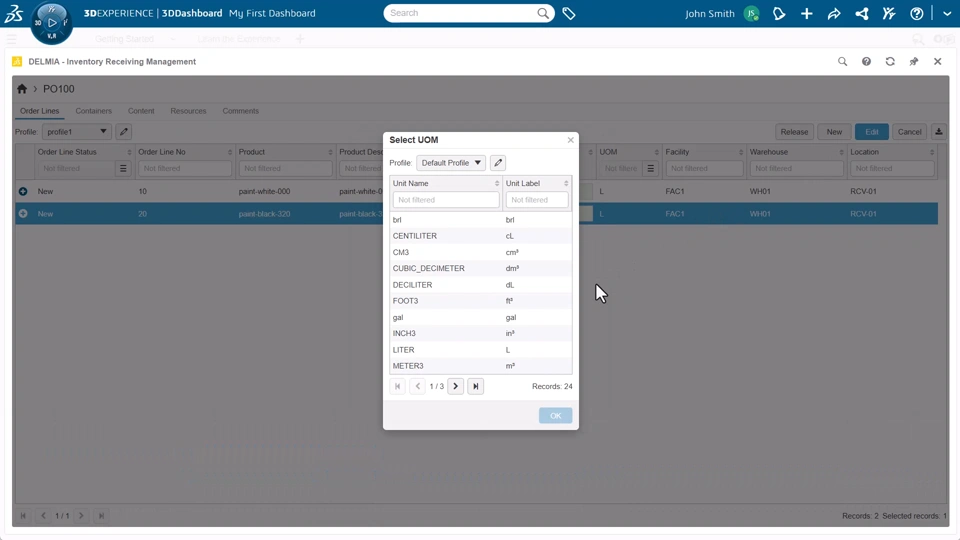Select the brl unit row
960x540 pixels.
pos(481,220)
